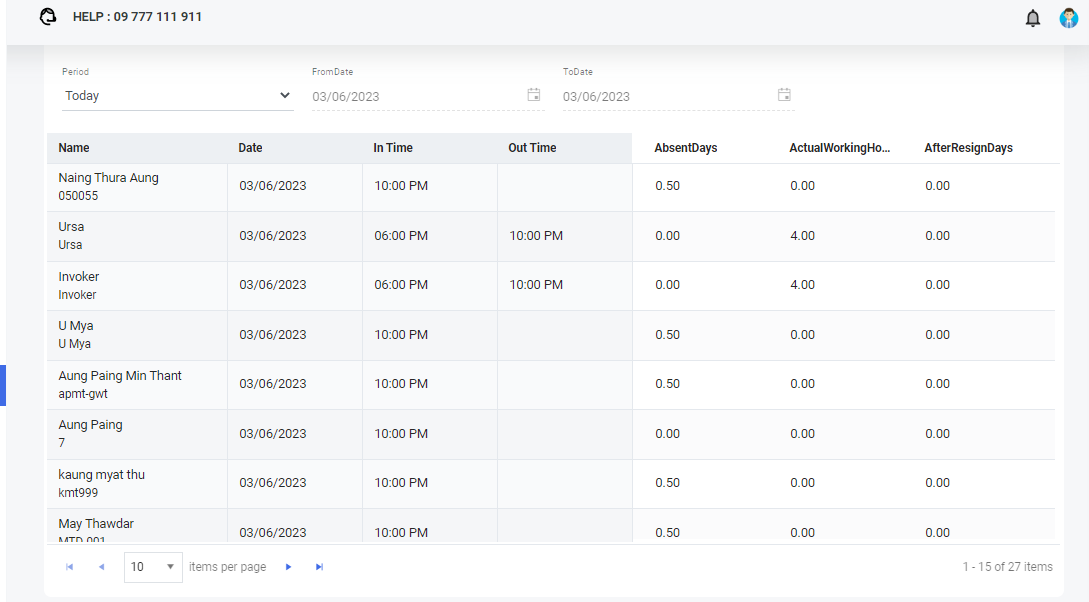This screenshot has height=602, width=1089.
Task: Expand the Period dropdown showing Today
Action: [177, 96]
